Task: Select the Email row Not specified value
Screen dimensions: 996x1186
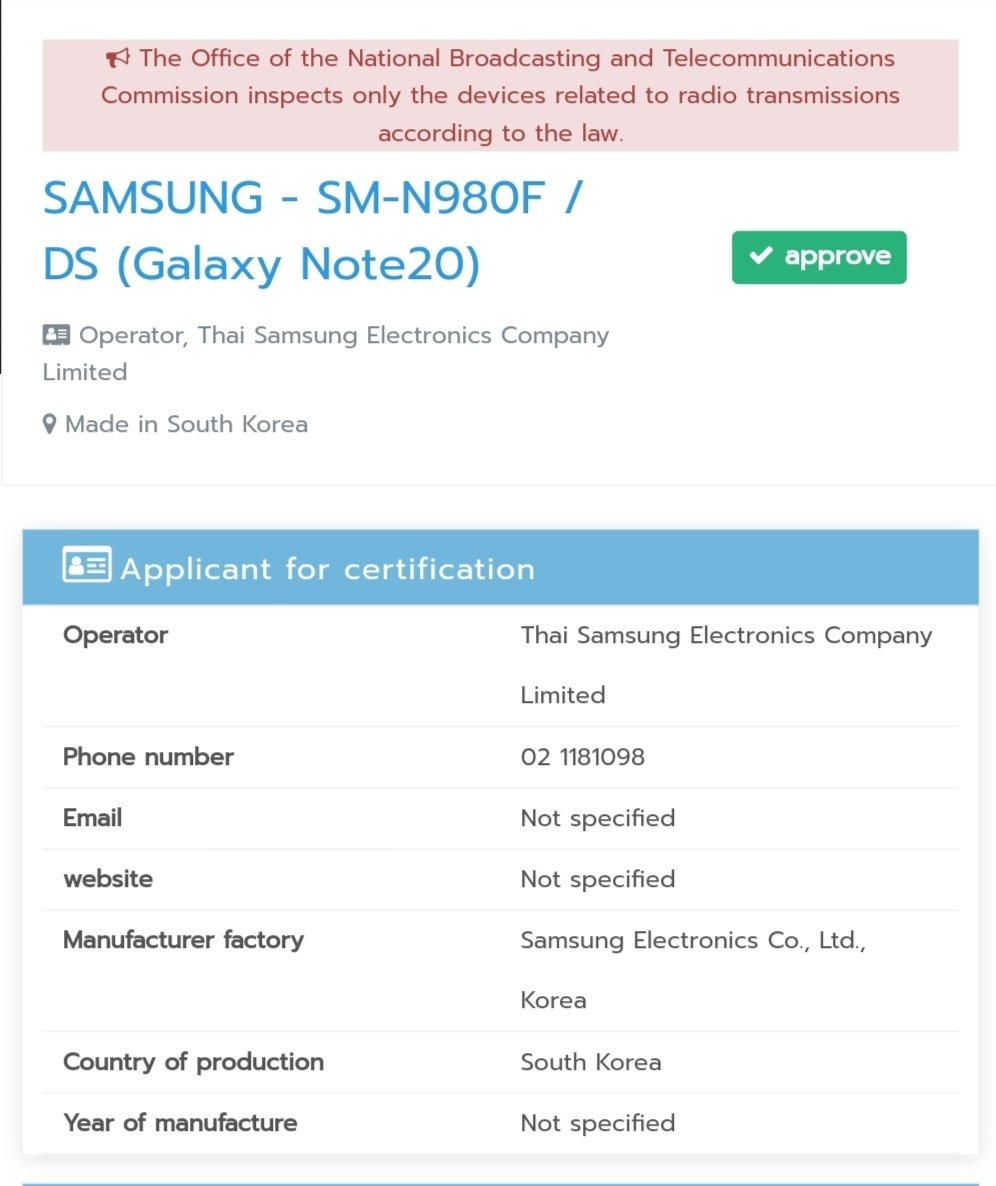Action: pos(597,818)
